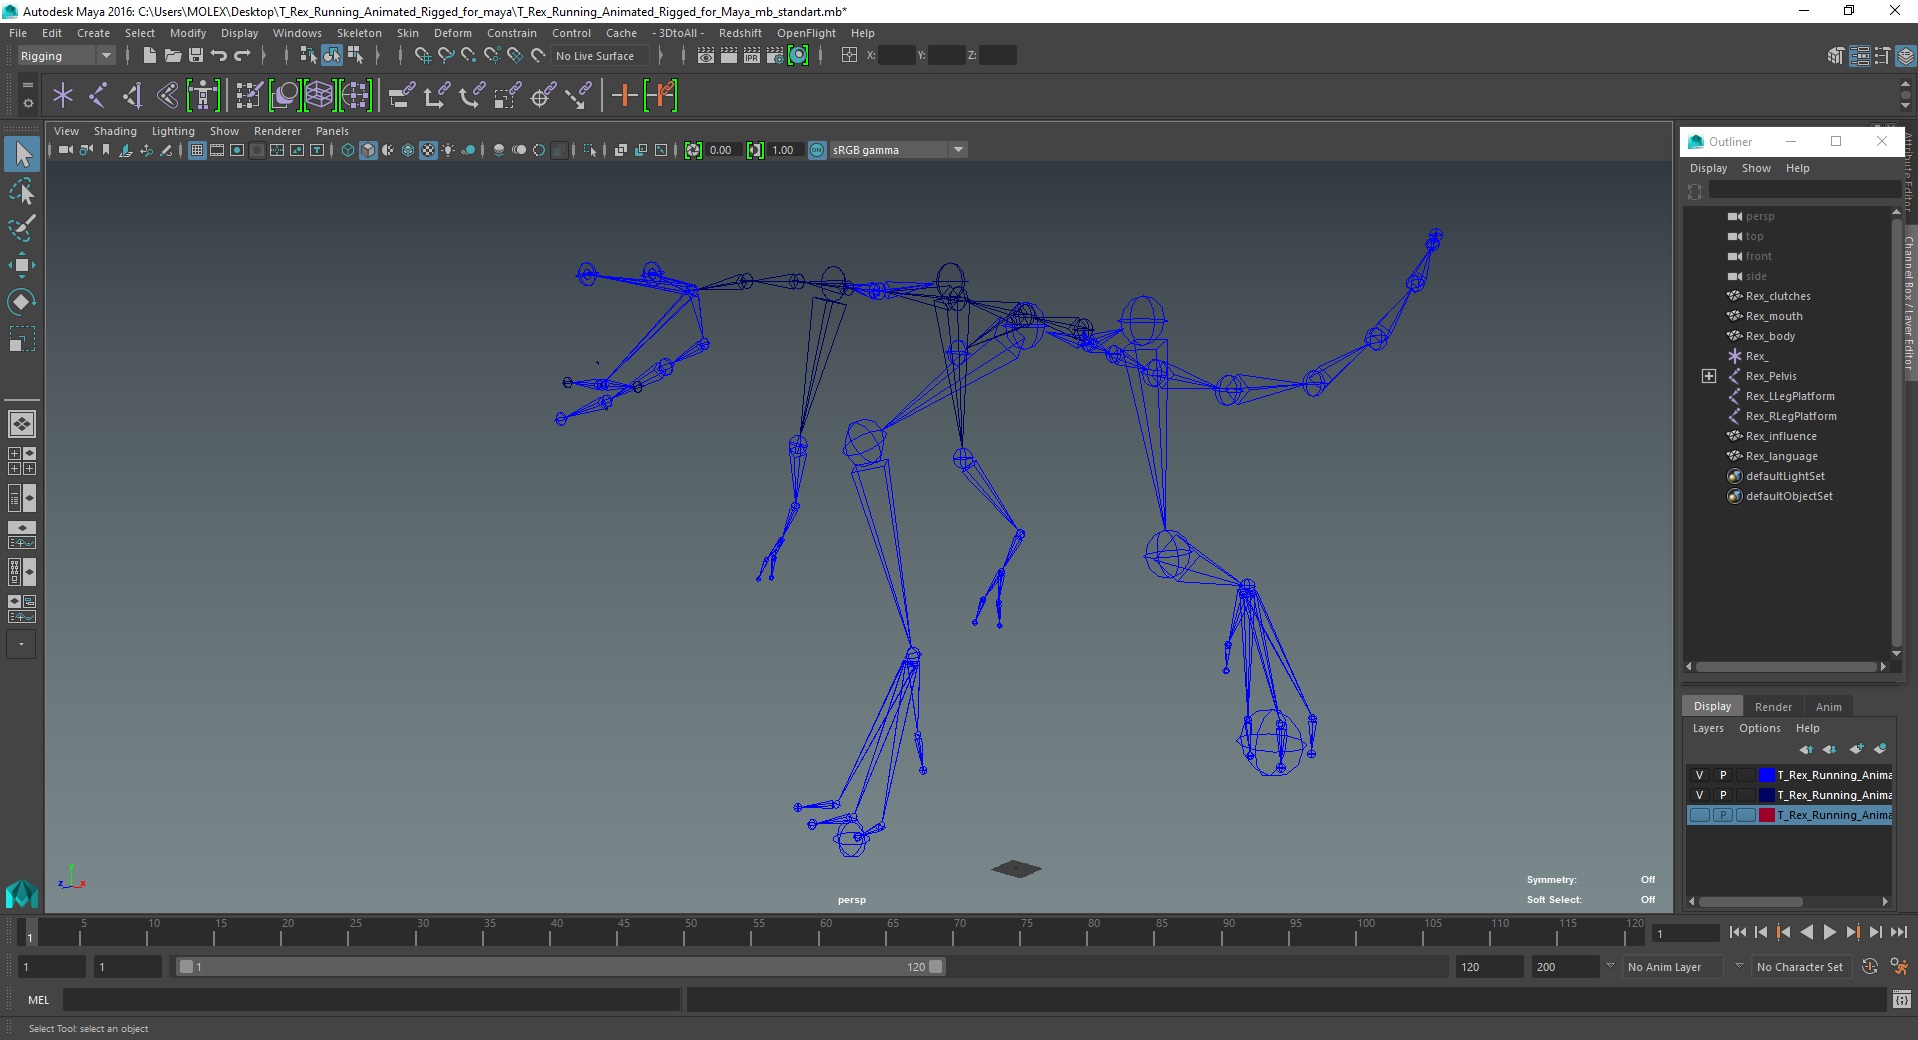1918x1040 pixels.
Task: Select the IK Handle tool icon
Action: [133, 96]
